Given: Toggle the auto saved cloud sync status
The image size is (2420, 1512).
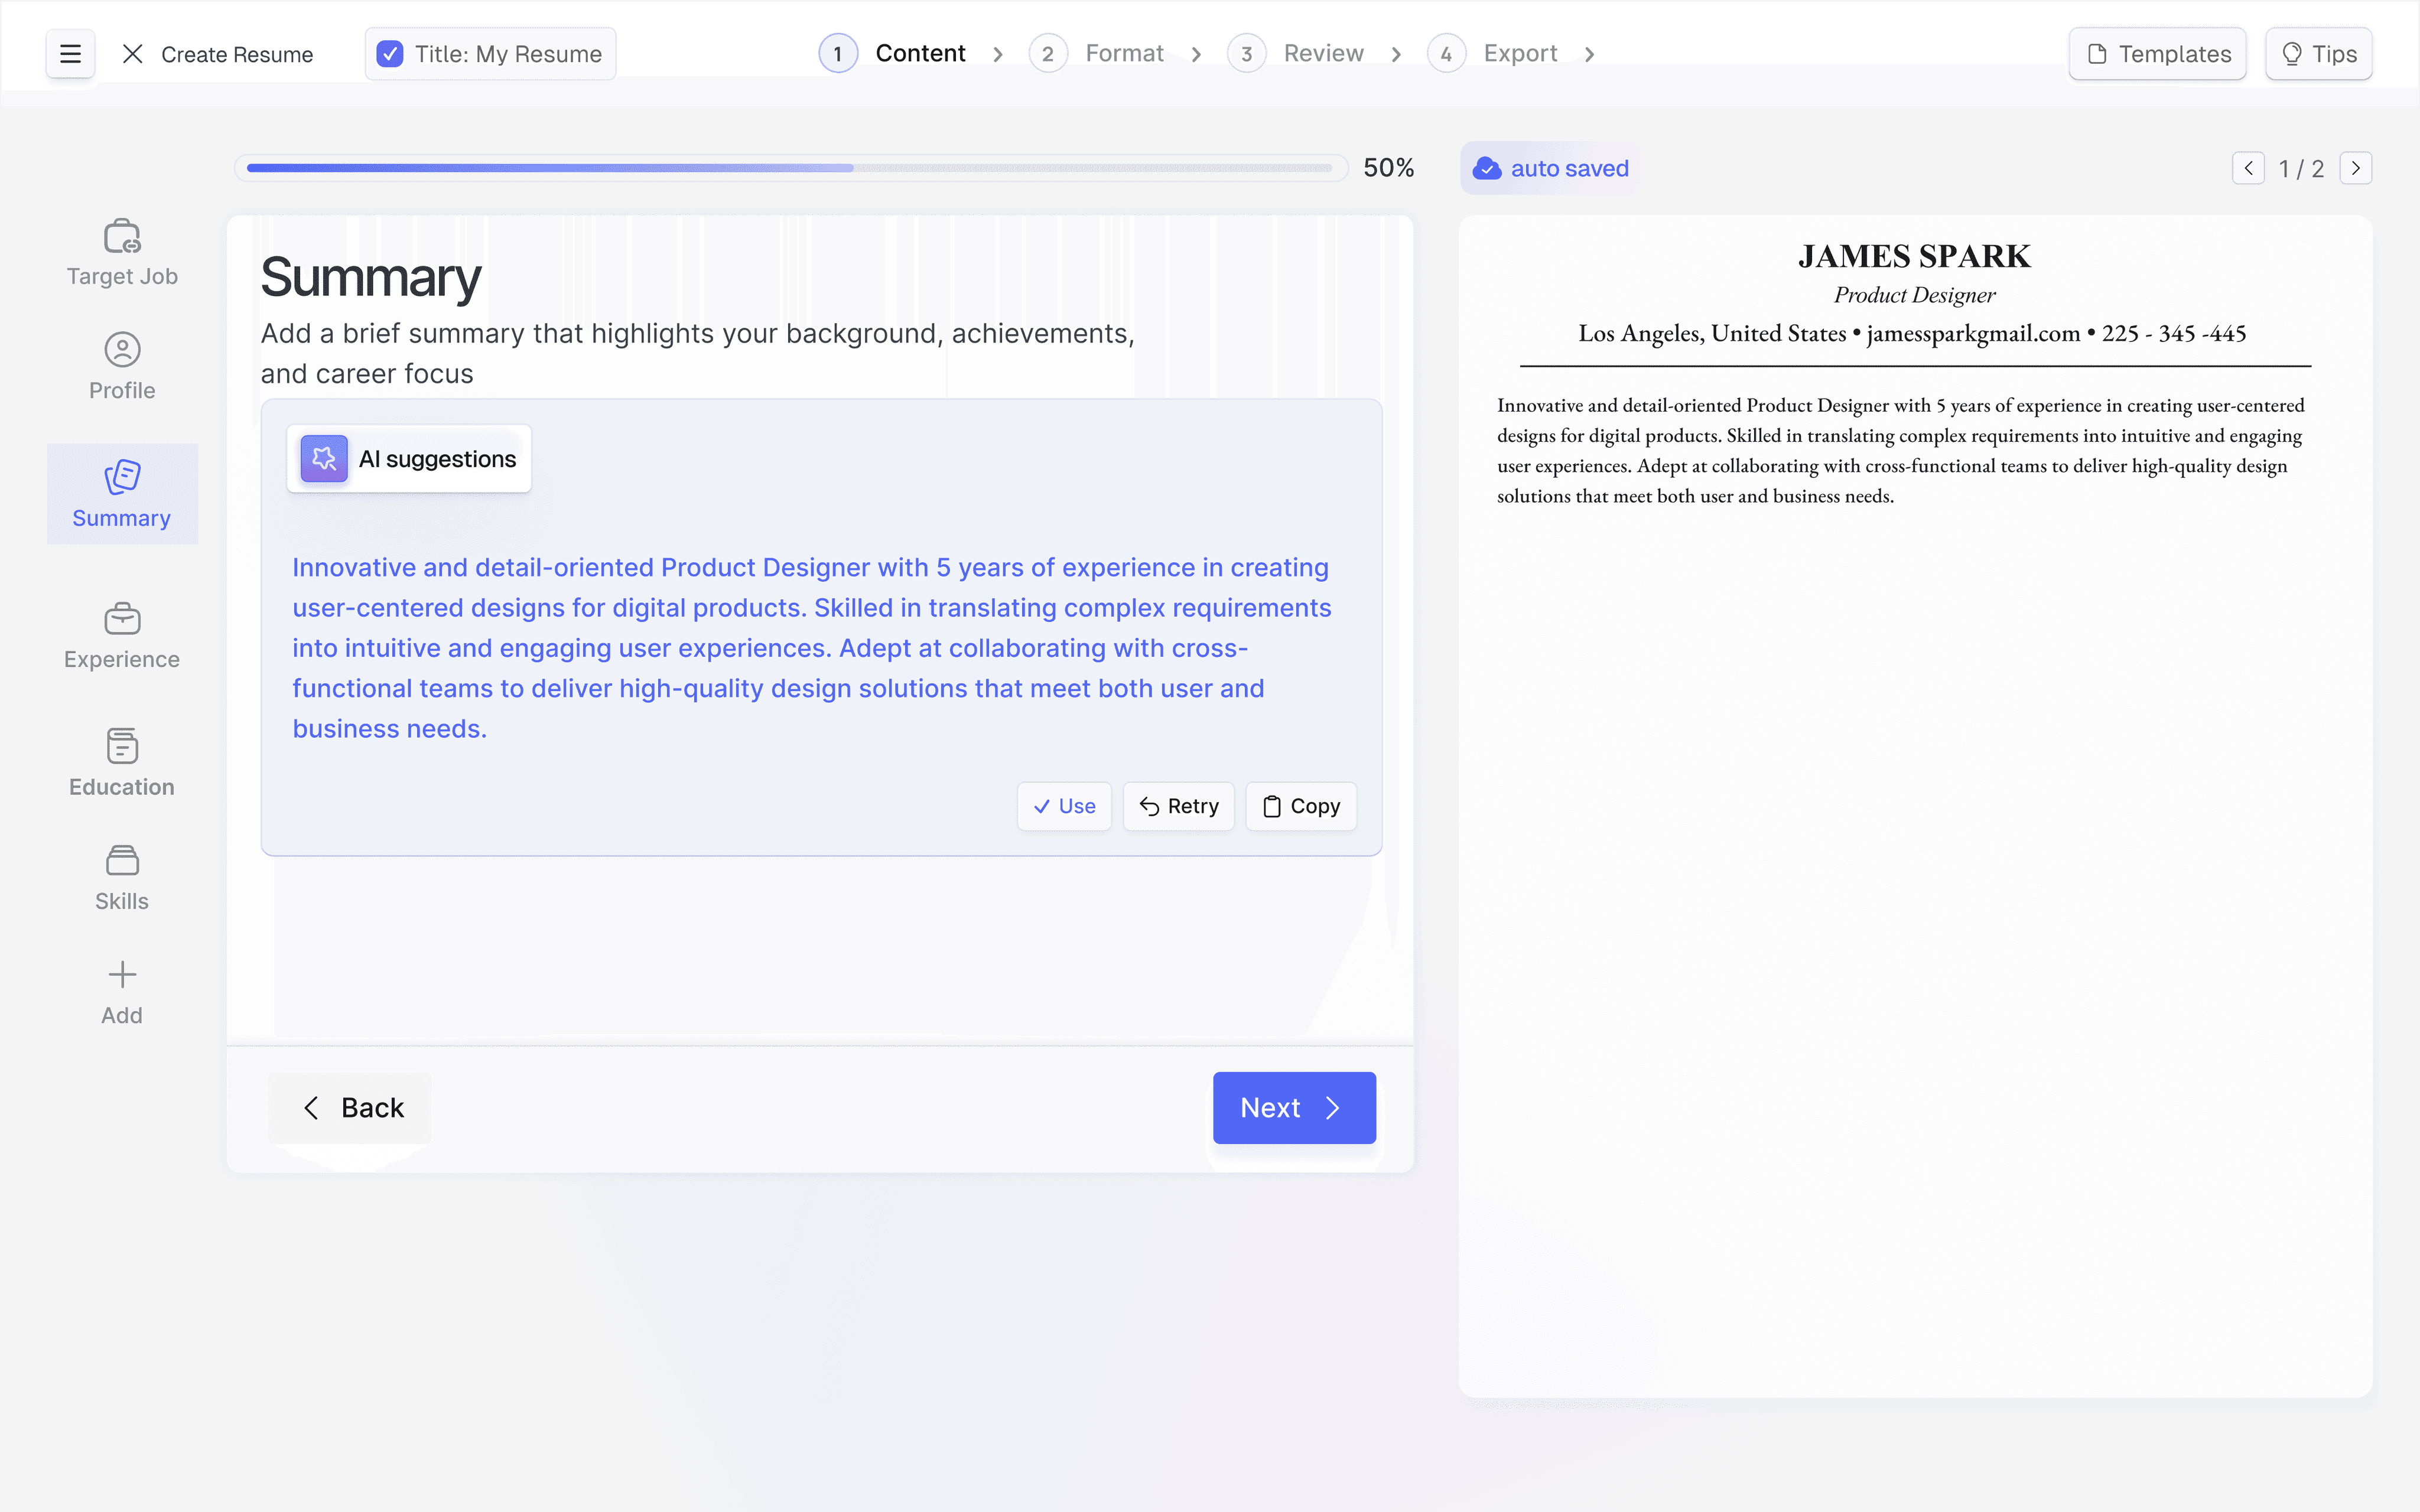Looking at the screenshot, I should point(1549,167).
